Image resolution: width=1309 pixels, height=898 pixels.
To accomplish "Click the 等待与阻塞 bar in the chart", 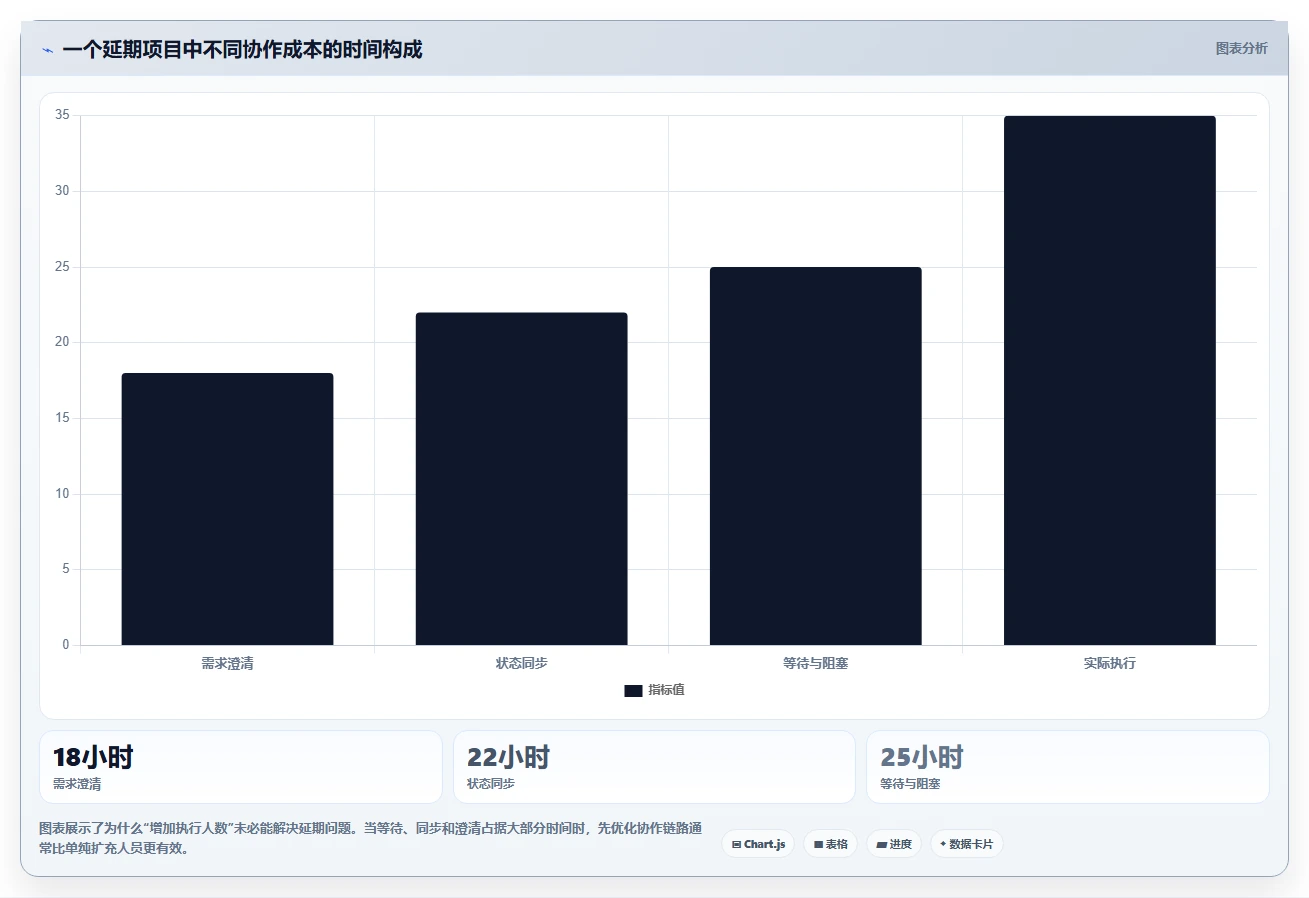I will point(815,456).
